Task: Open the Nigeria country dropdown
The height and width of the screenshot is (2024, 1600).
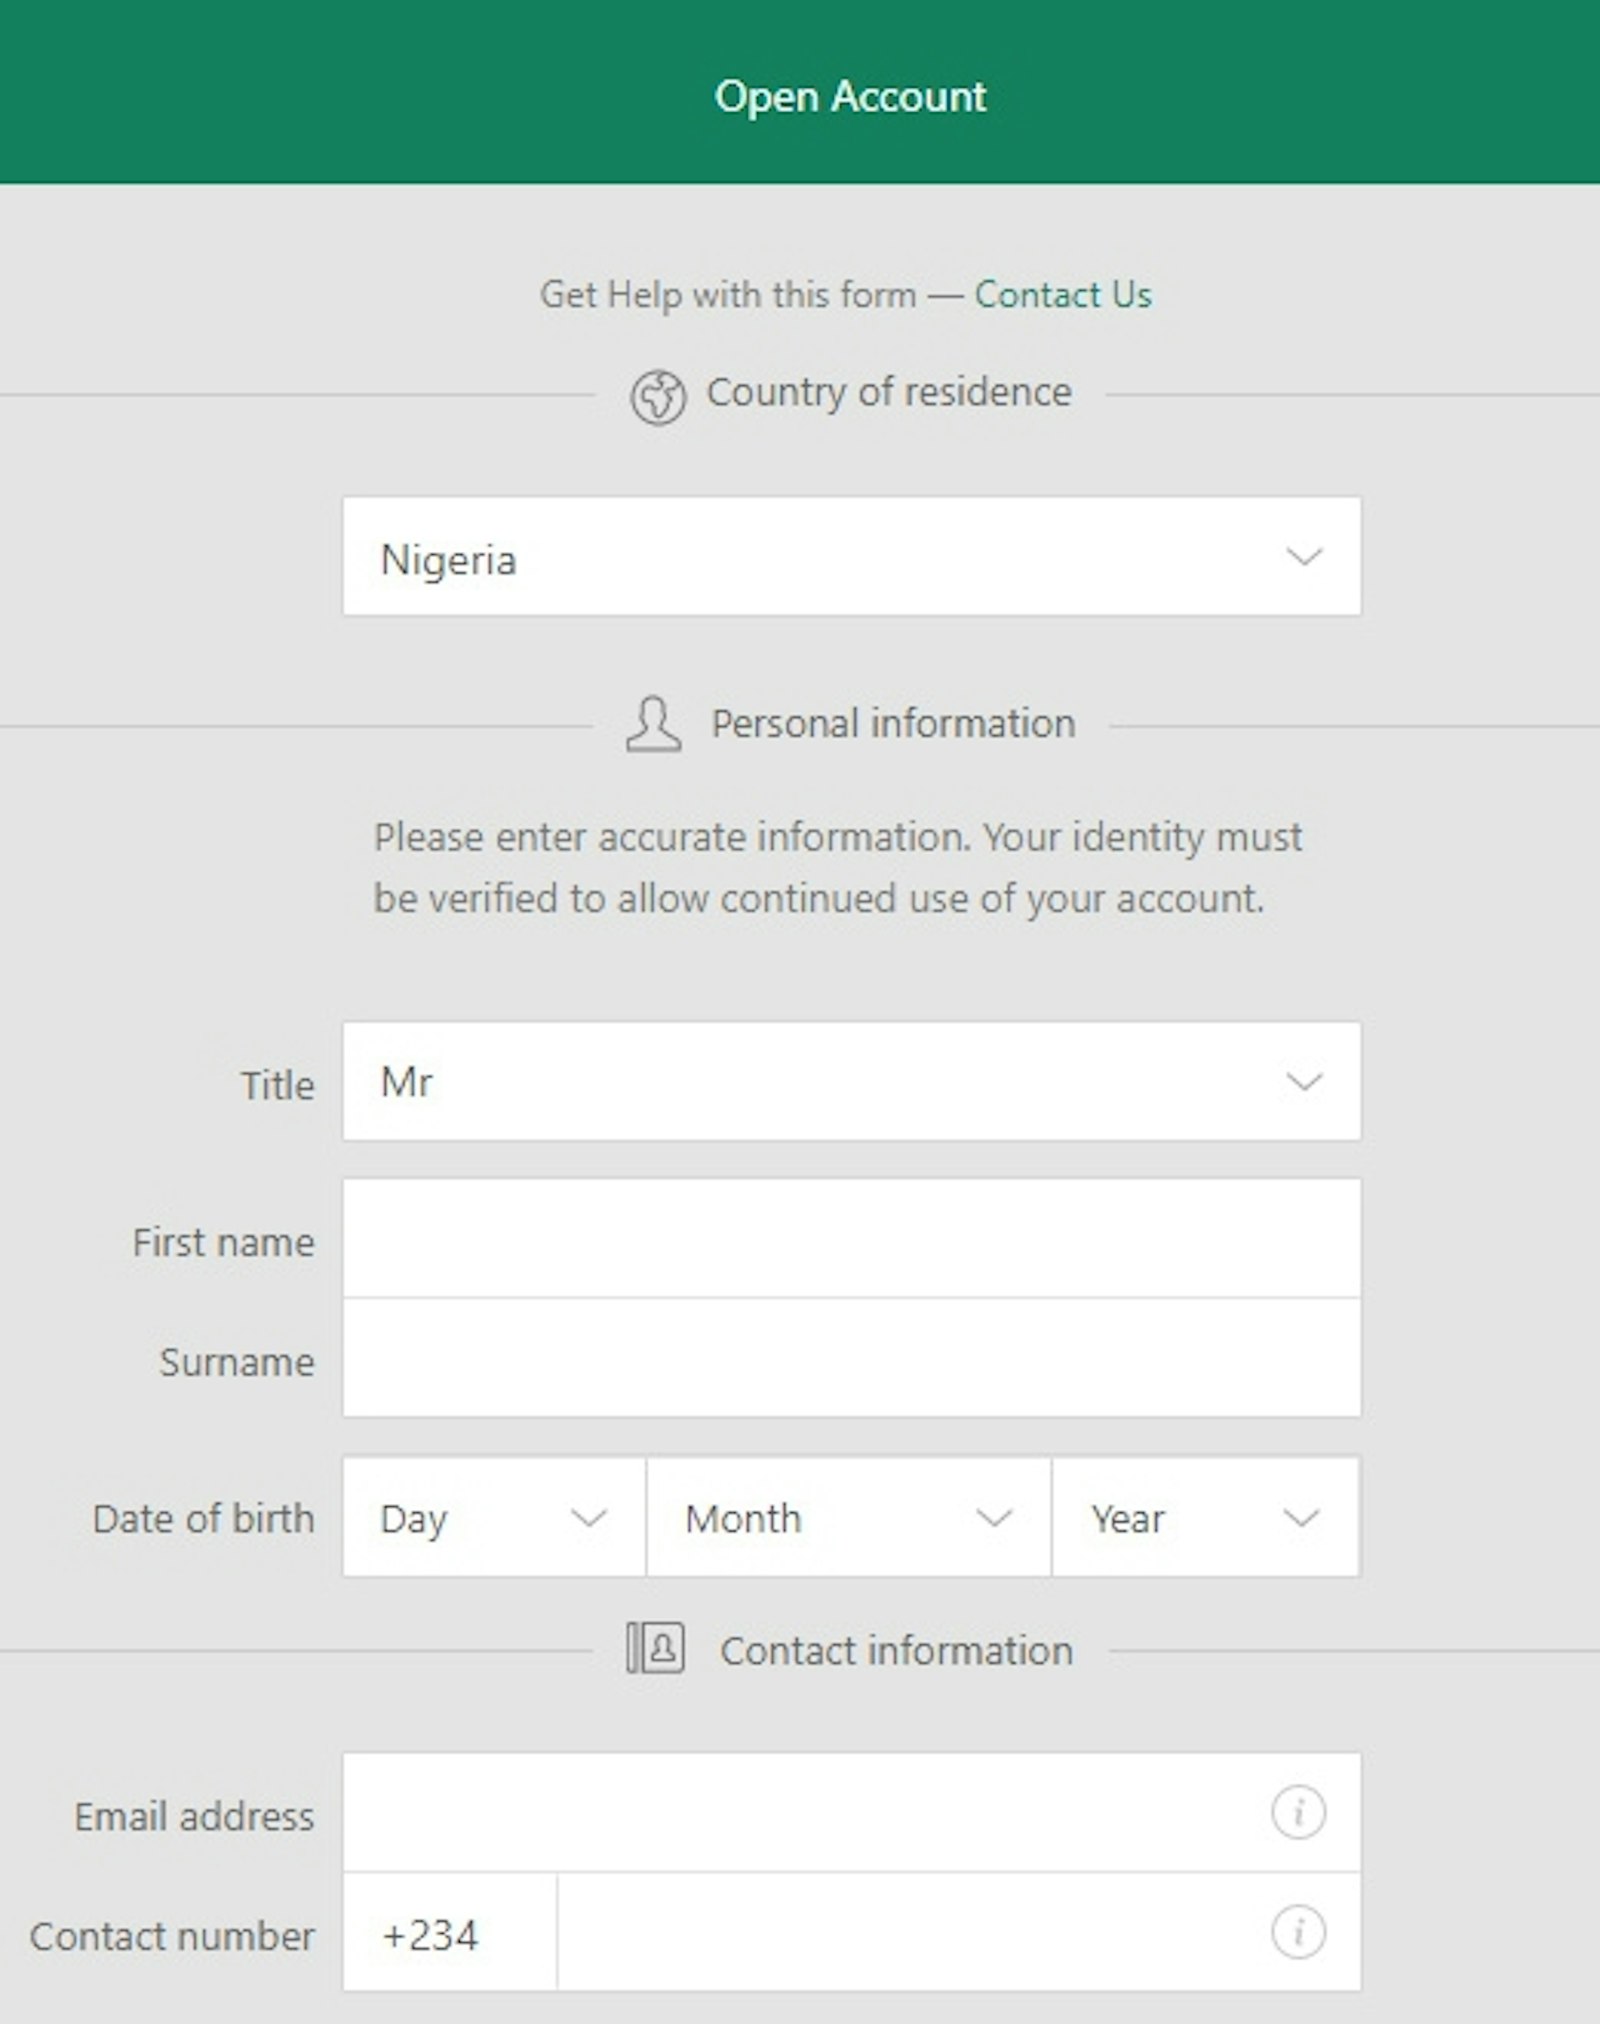Action: tap(850, 556)
